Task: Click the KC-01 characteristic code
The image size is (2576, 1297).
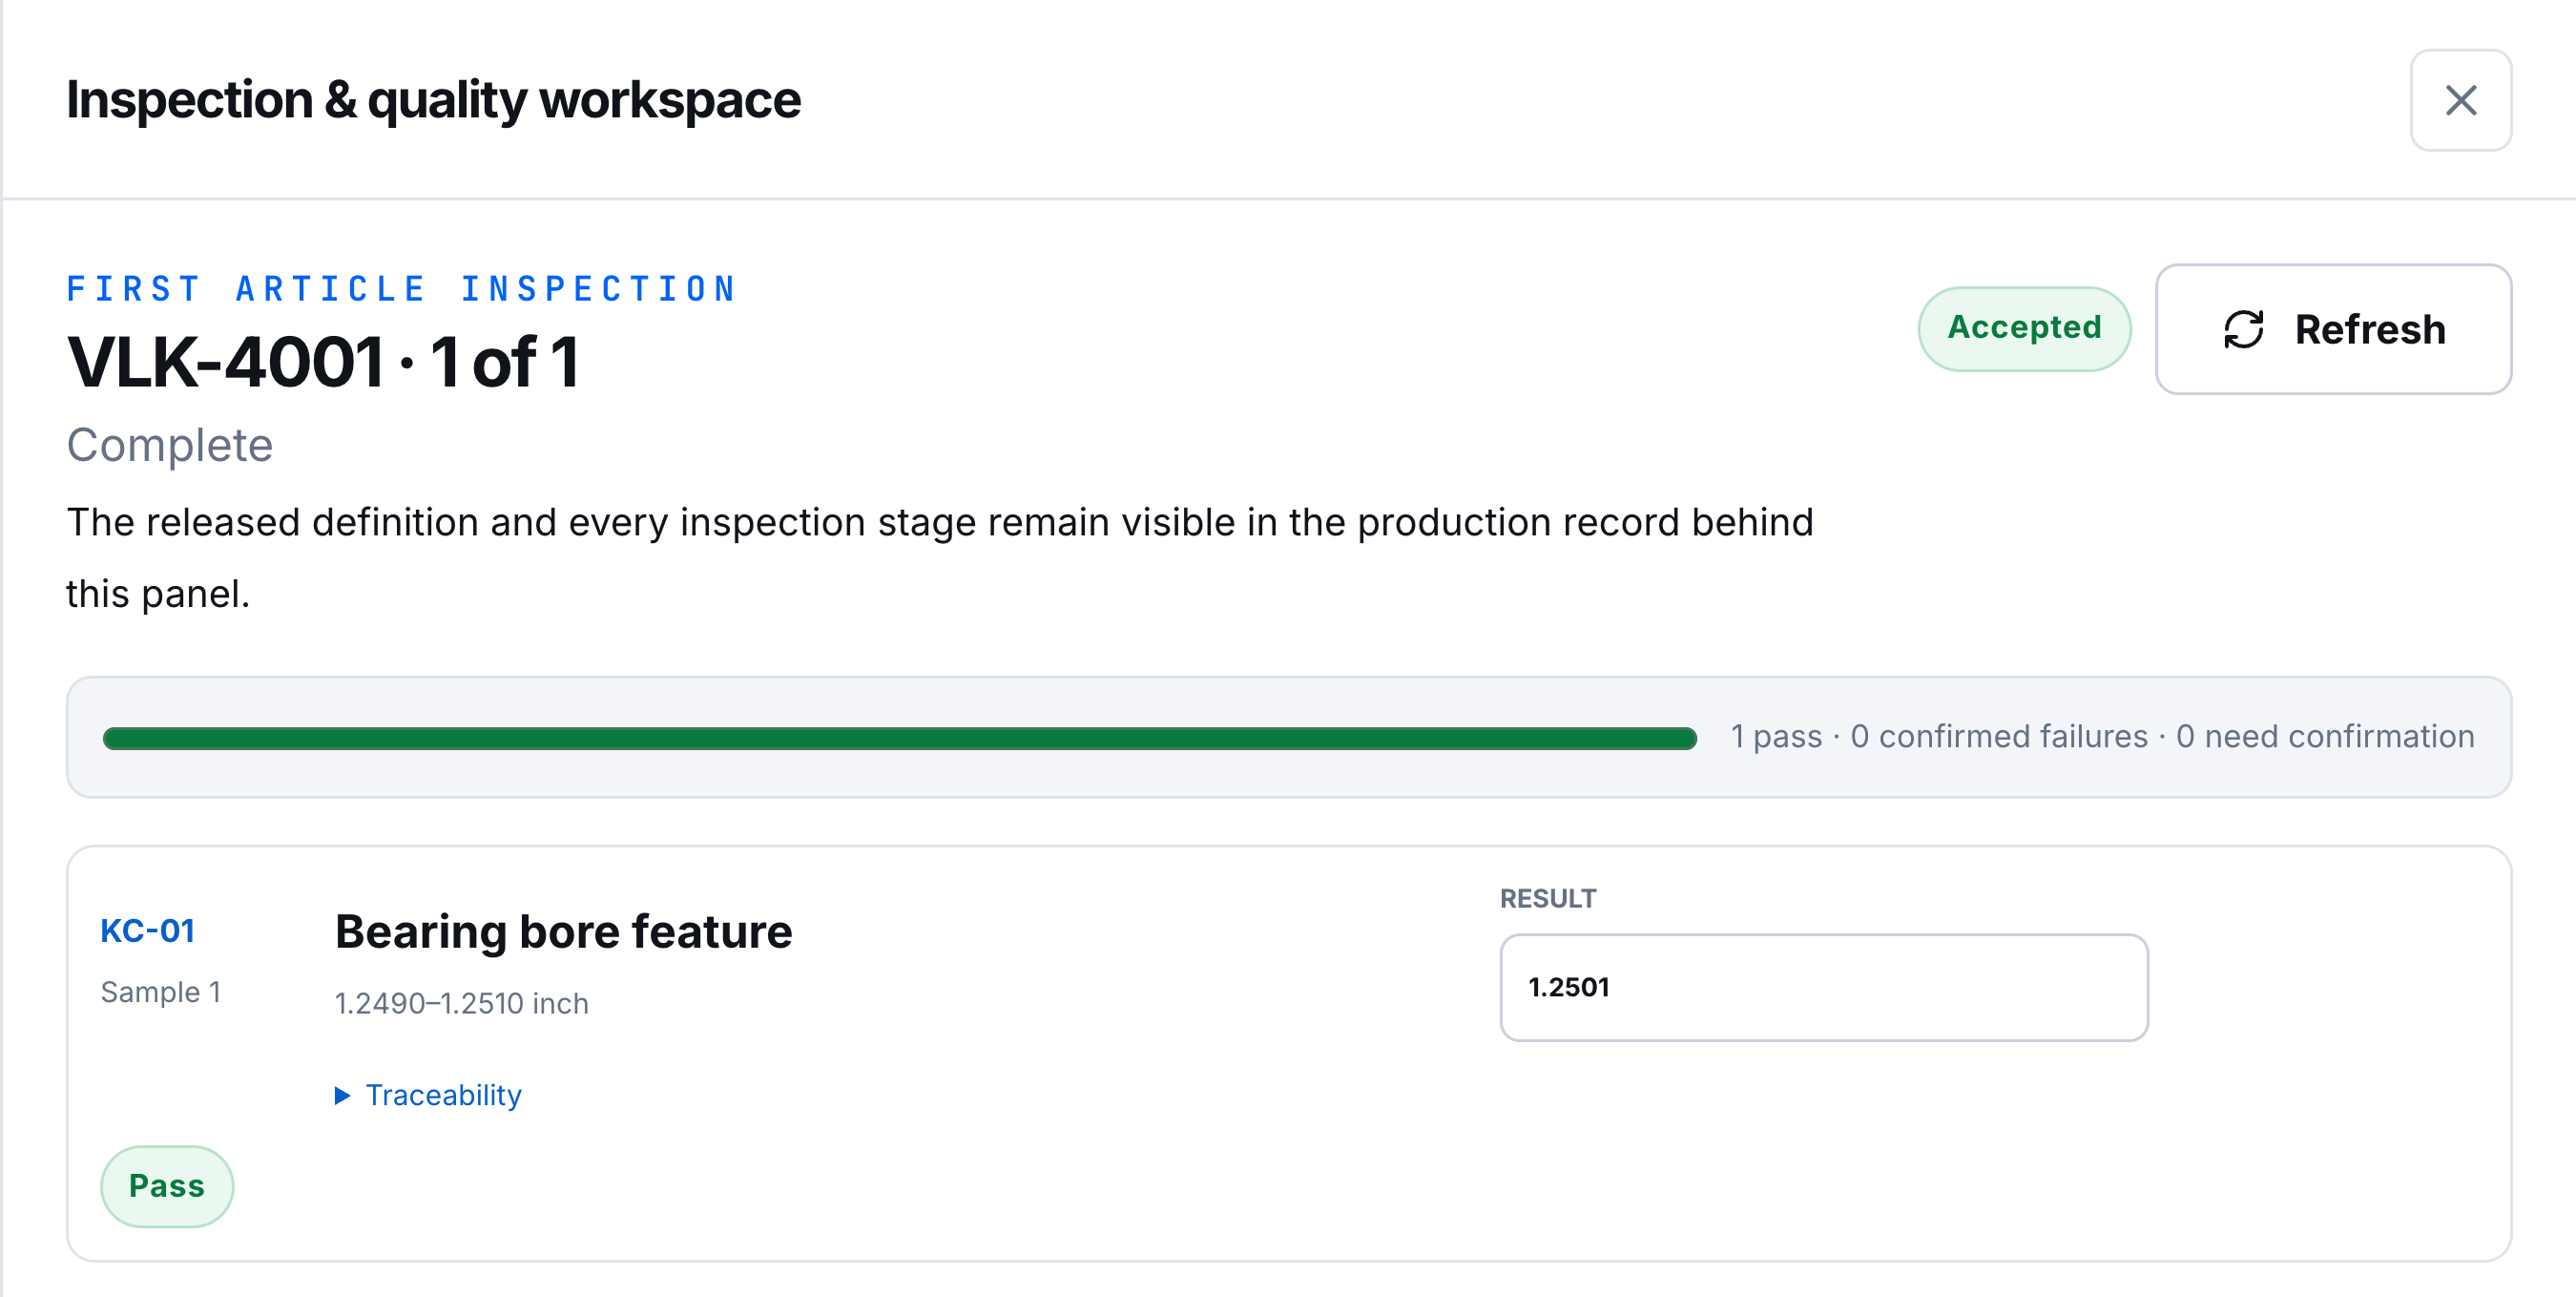Action: pyautogui.click(x=148, y=931)
